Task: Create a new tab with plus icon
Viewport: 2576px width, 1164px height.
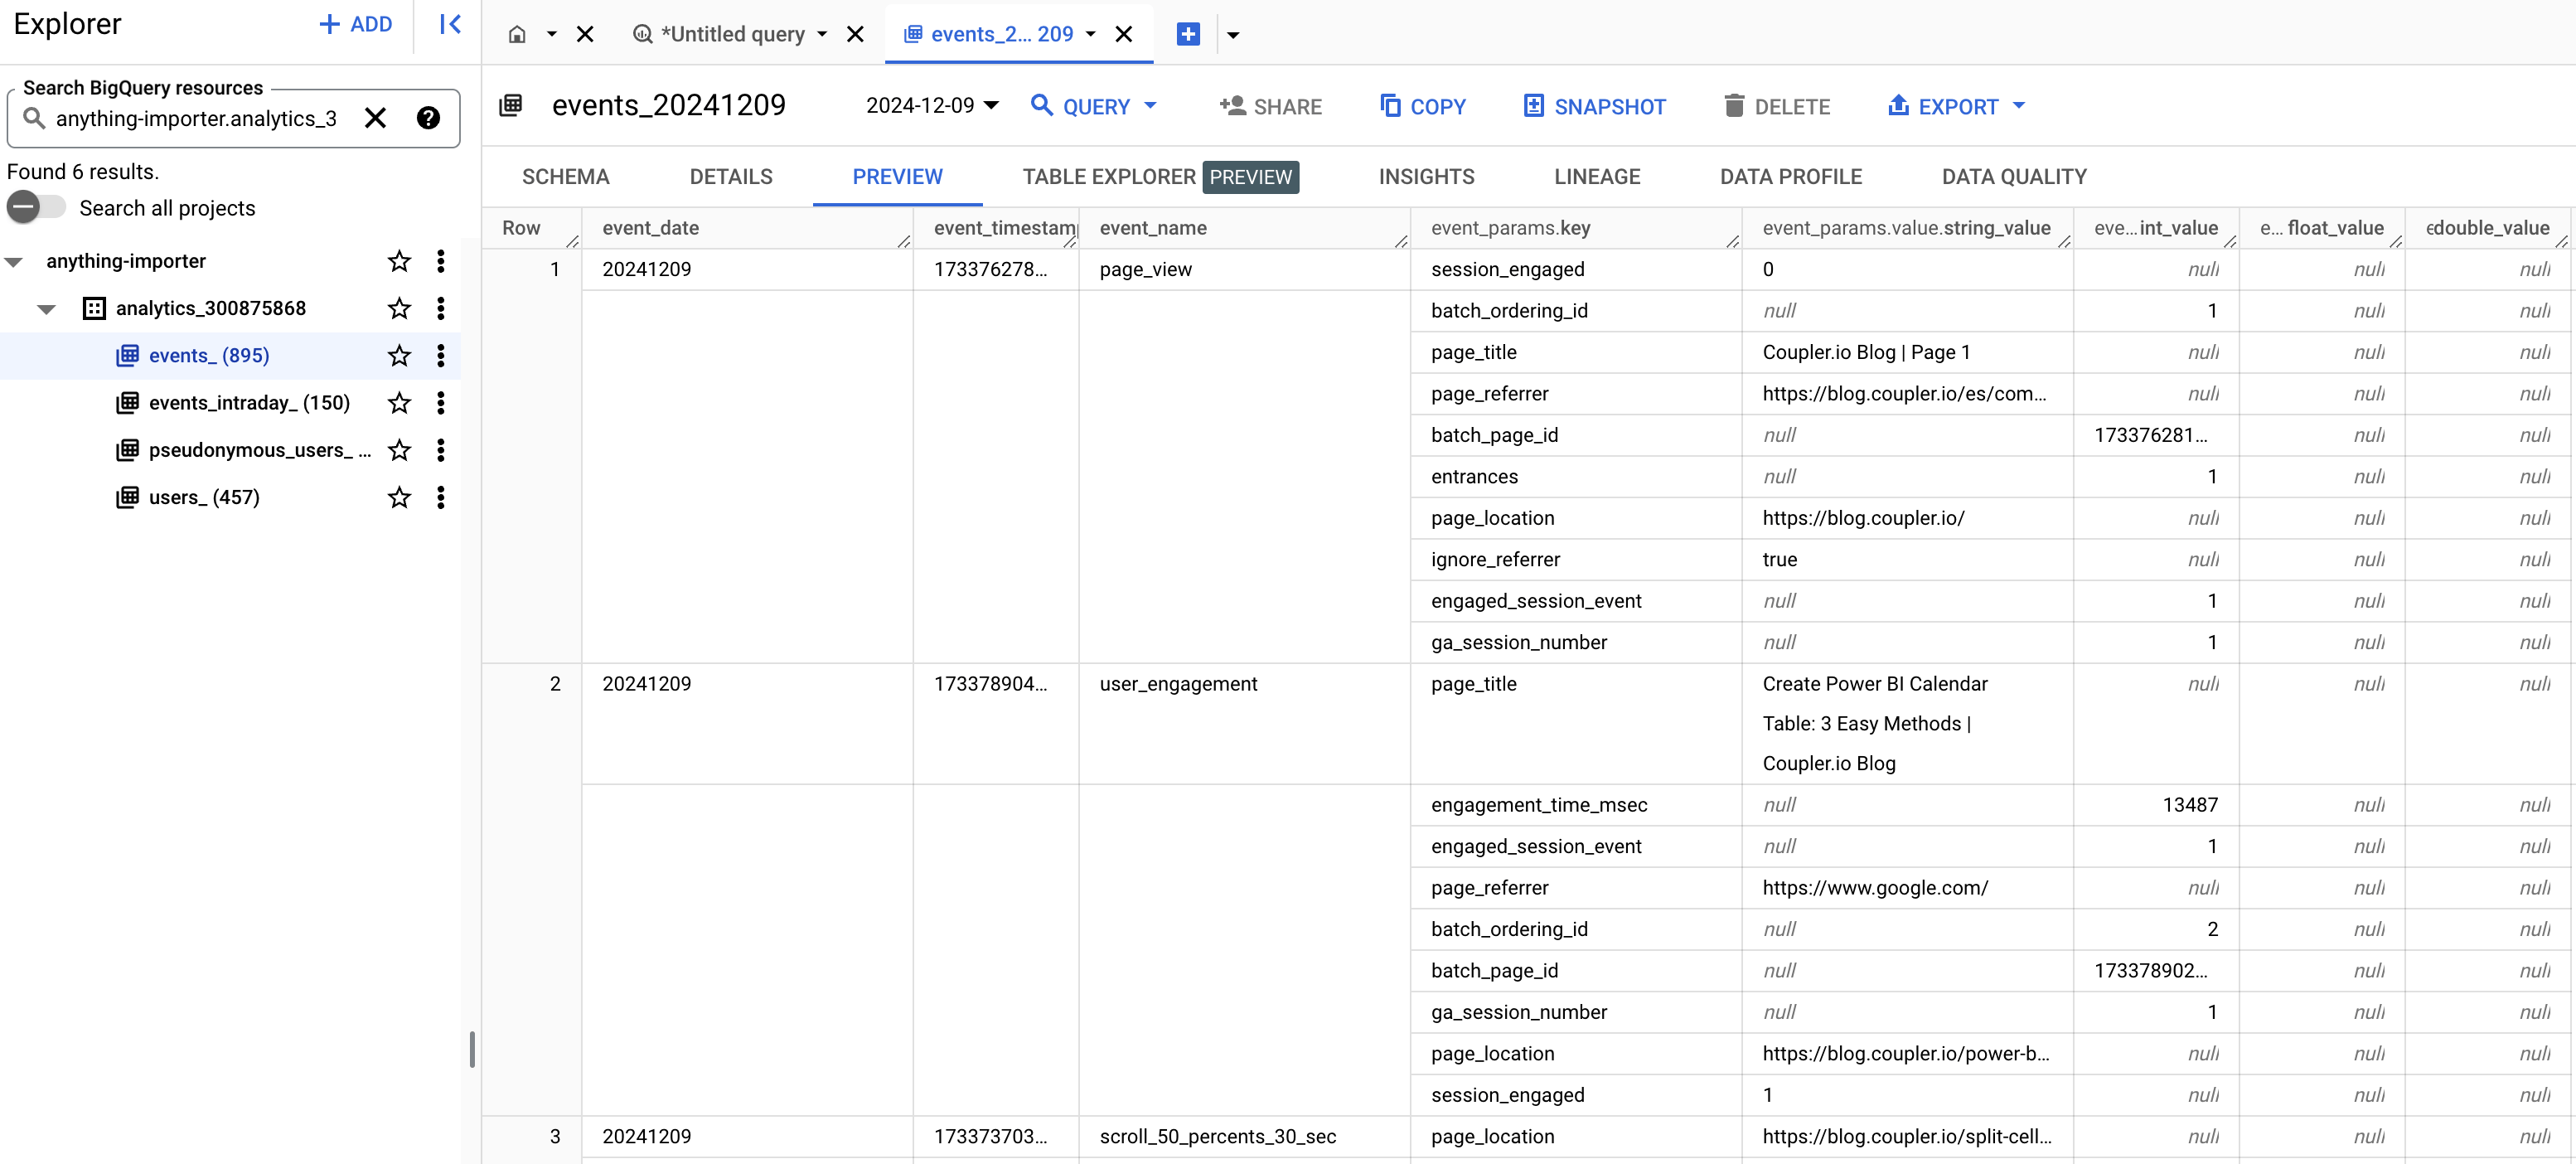Action: click(1188, 35)
